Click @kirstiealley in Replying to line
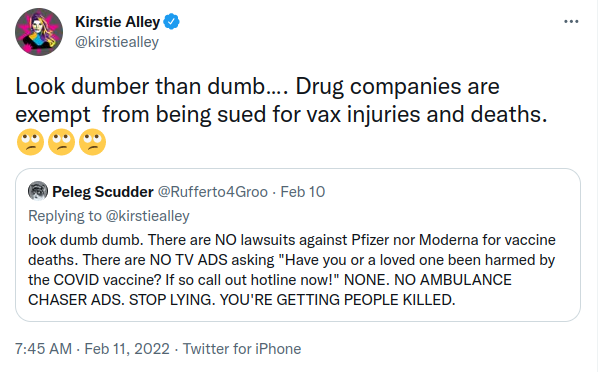598x372 pixels. (147, 216)
